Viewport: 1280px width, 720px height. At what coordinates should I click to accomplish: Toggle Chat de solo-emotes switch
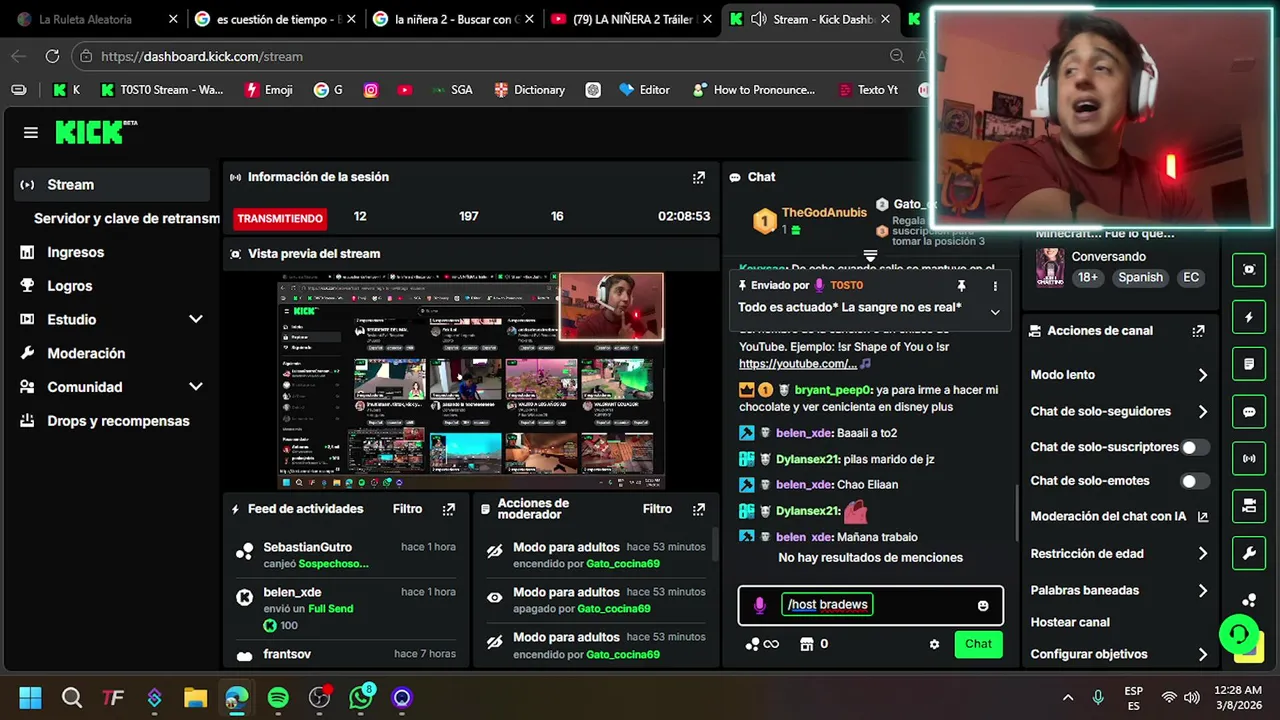pyautogui.click(x=1194, y=481)
